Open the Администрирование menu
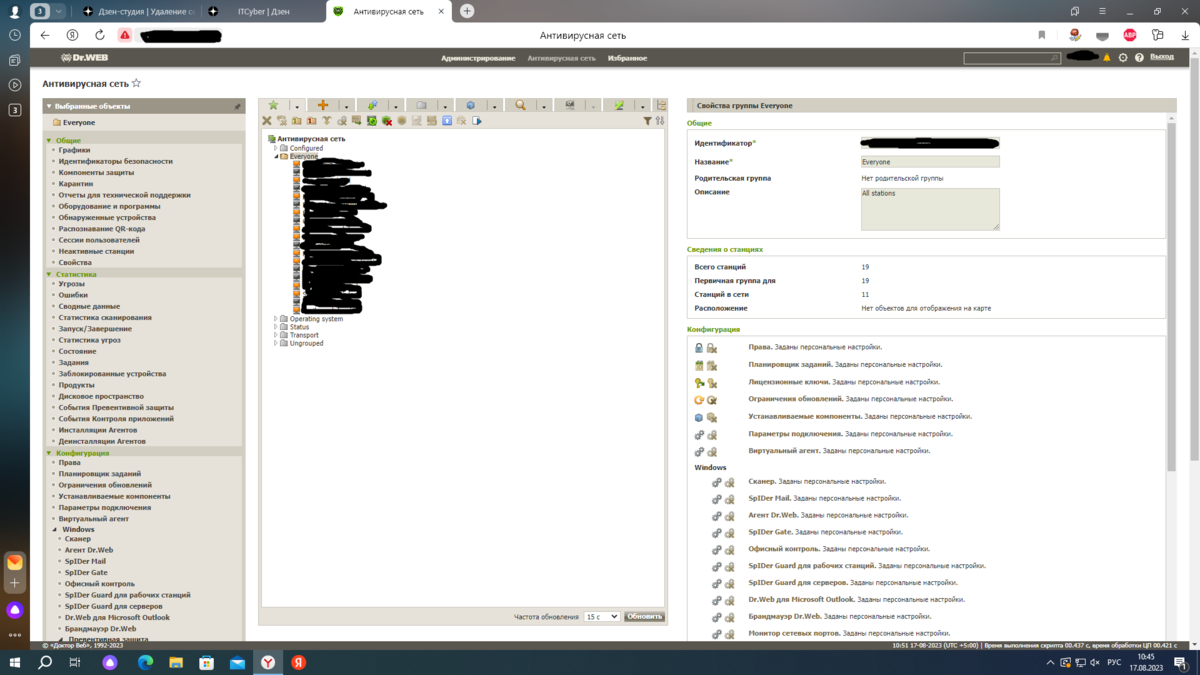Image resolution: width=1200 pixels, height=675 pixels. click(x=478, y=58)
